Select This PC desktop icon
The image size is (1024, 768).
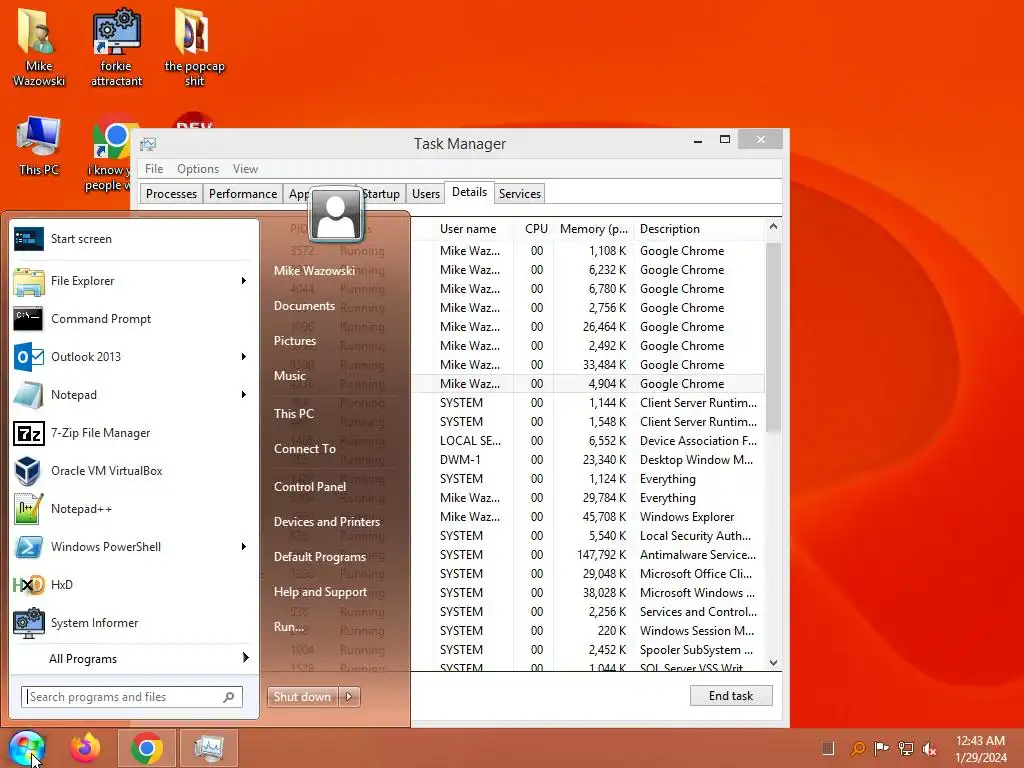pos(39,146)
